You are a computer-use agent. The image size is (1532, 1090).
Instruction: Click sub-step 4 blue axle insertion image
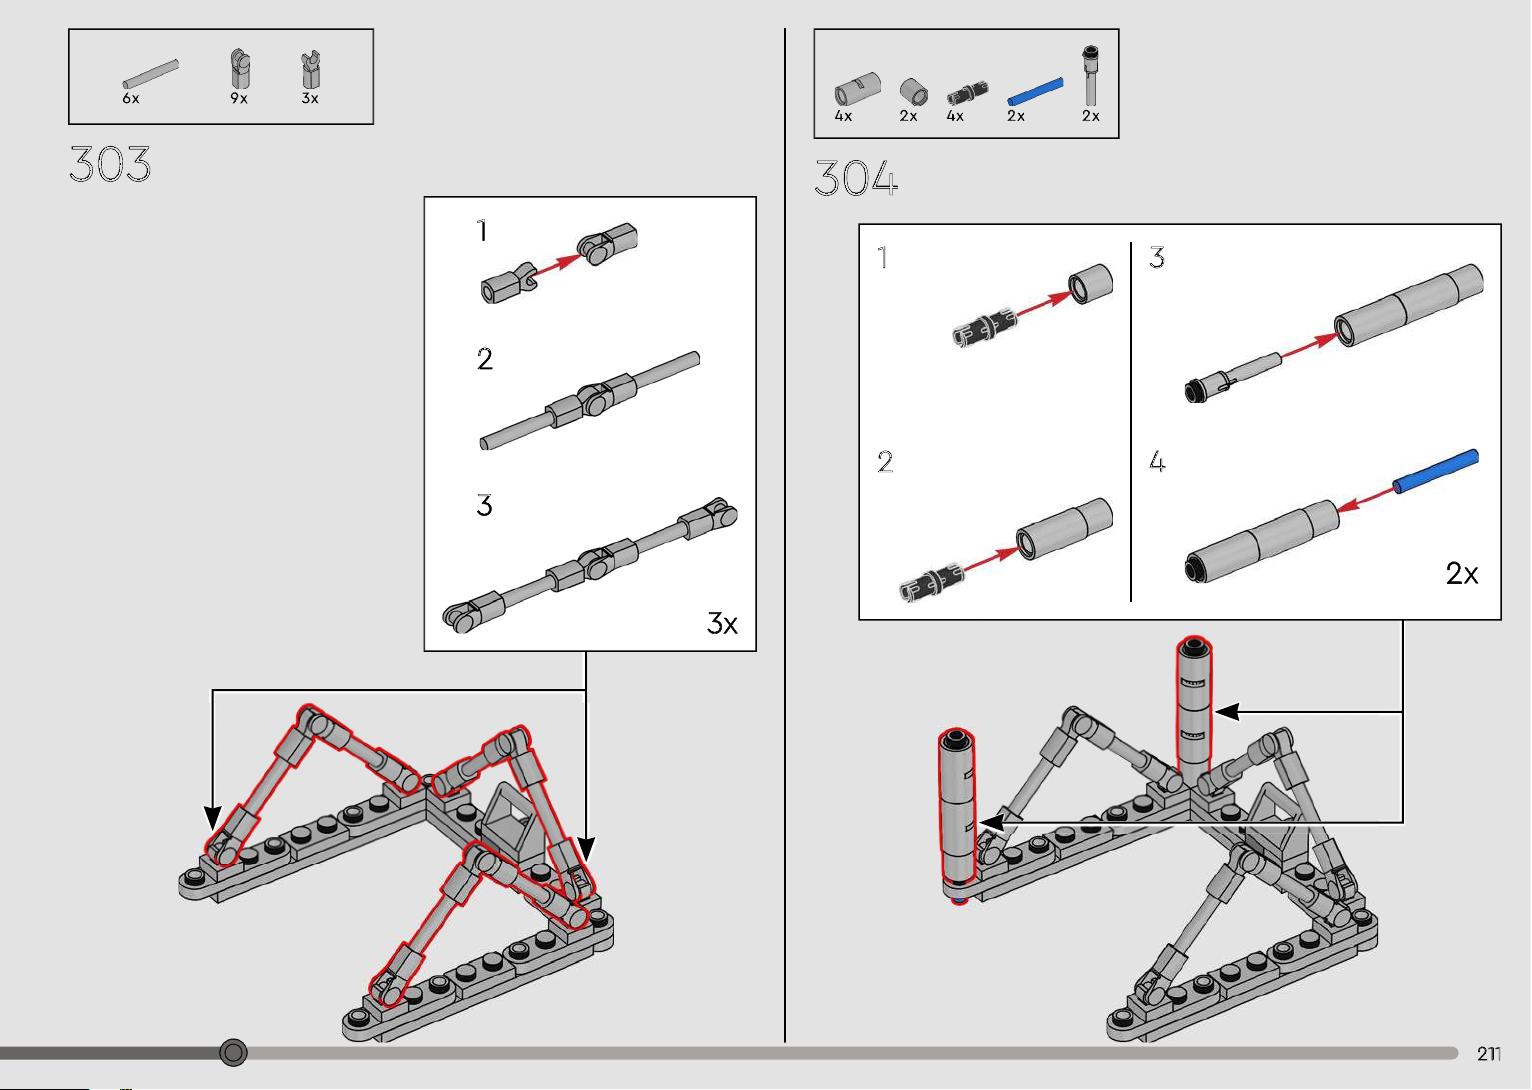[1331, 515]
